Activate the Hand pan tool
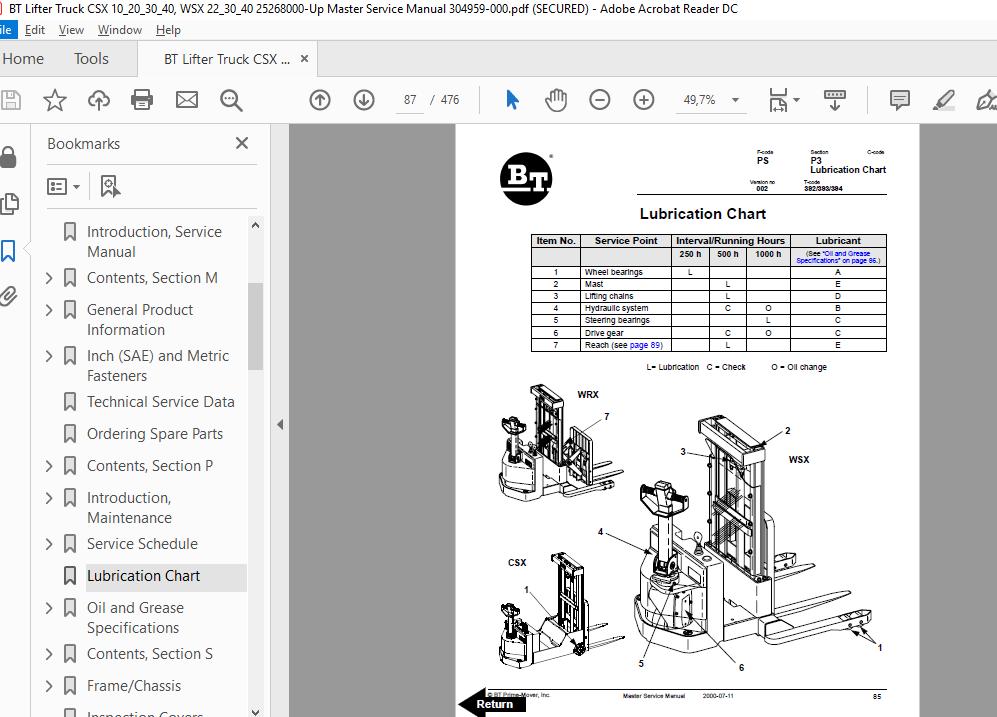The image size is (997, 717). click(x=556, y=100)
